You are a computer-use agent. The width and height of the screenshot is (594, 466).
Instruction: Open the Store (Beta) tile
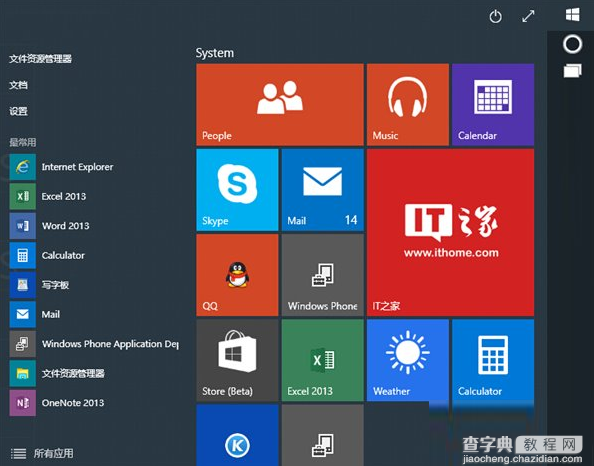click(x=237, y=360)
